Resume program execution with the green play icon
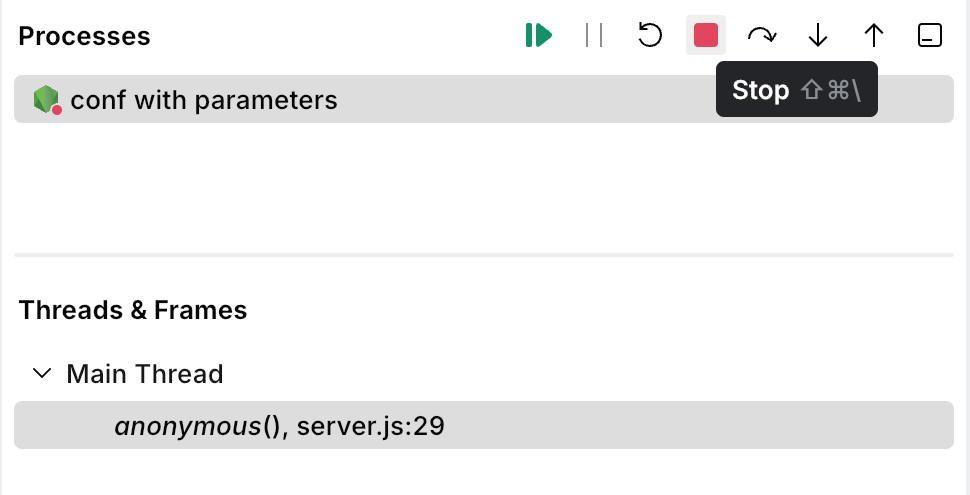 pos(539,36)
